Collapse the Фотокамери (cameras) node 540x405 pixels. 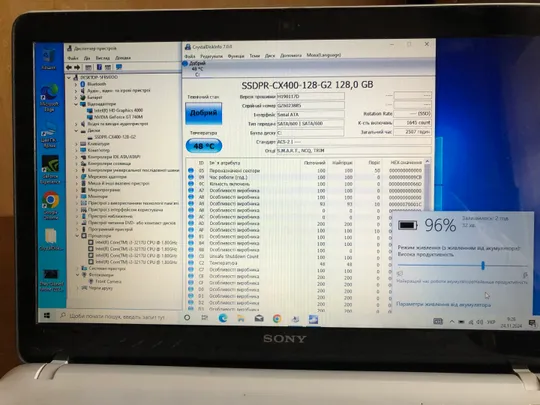click(78, 275)
